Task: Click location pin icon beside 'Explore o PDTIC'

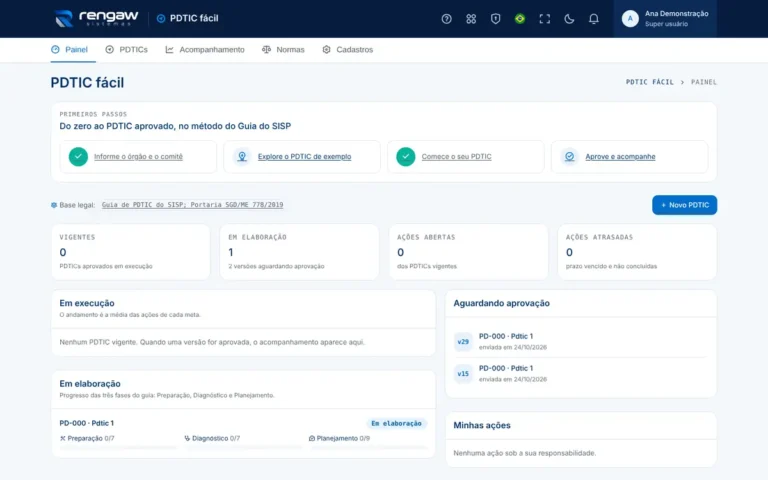Action: (x=242, y=157)
